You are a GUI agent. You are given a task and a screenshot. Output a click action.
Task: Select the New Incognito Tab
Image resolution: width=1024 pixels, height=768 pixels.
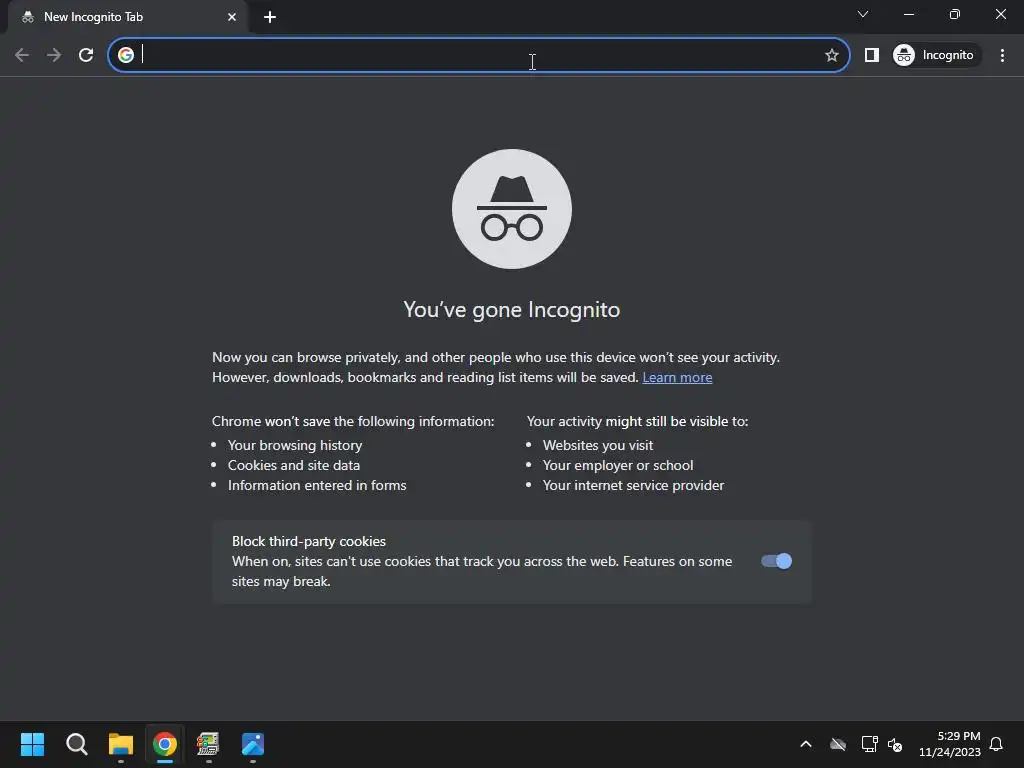coord(127,17)
